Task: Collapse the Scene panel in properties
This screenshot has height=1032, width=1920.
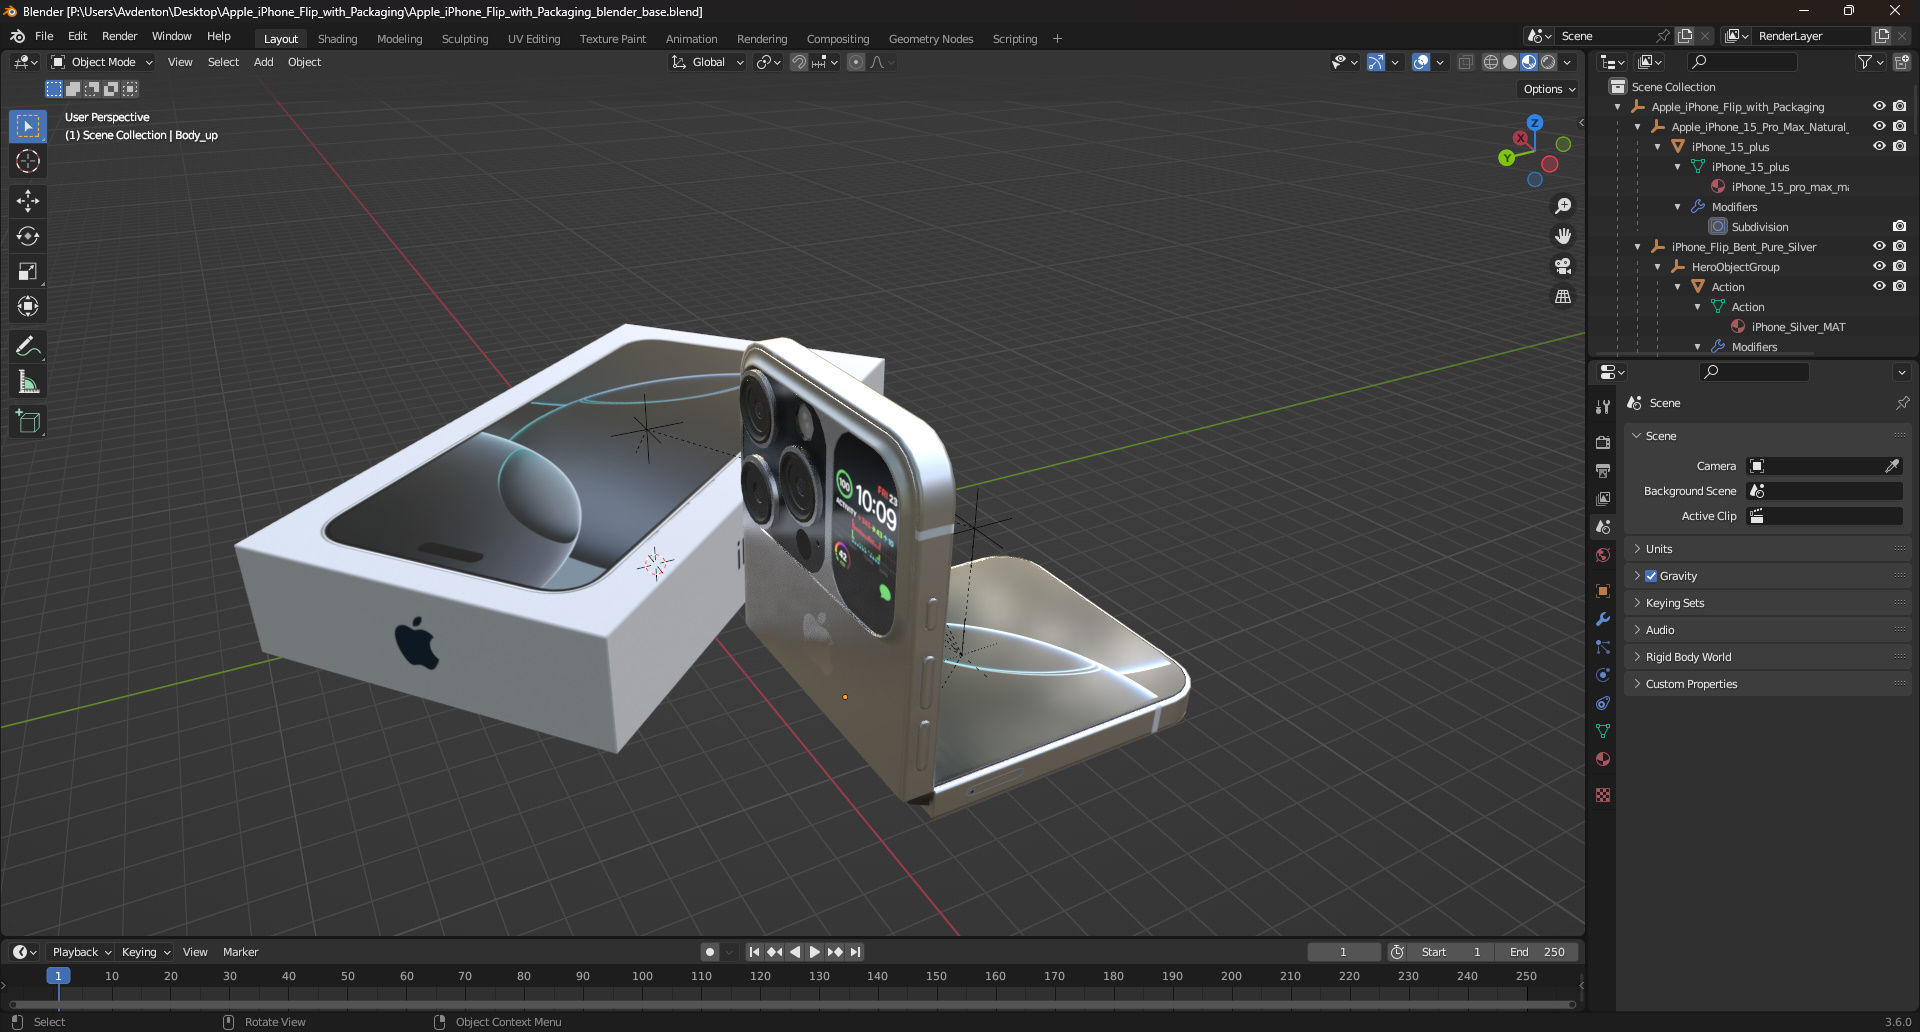Action: pyautogui.click(x=1767, y=436)
